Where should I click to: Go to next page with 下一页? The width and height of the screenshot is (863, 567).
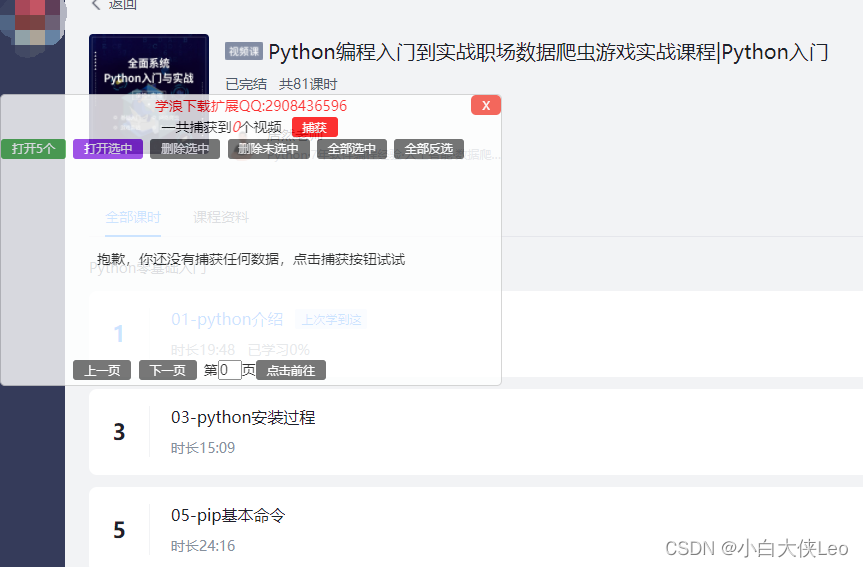coord(168,370)
